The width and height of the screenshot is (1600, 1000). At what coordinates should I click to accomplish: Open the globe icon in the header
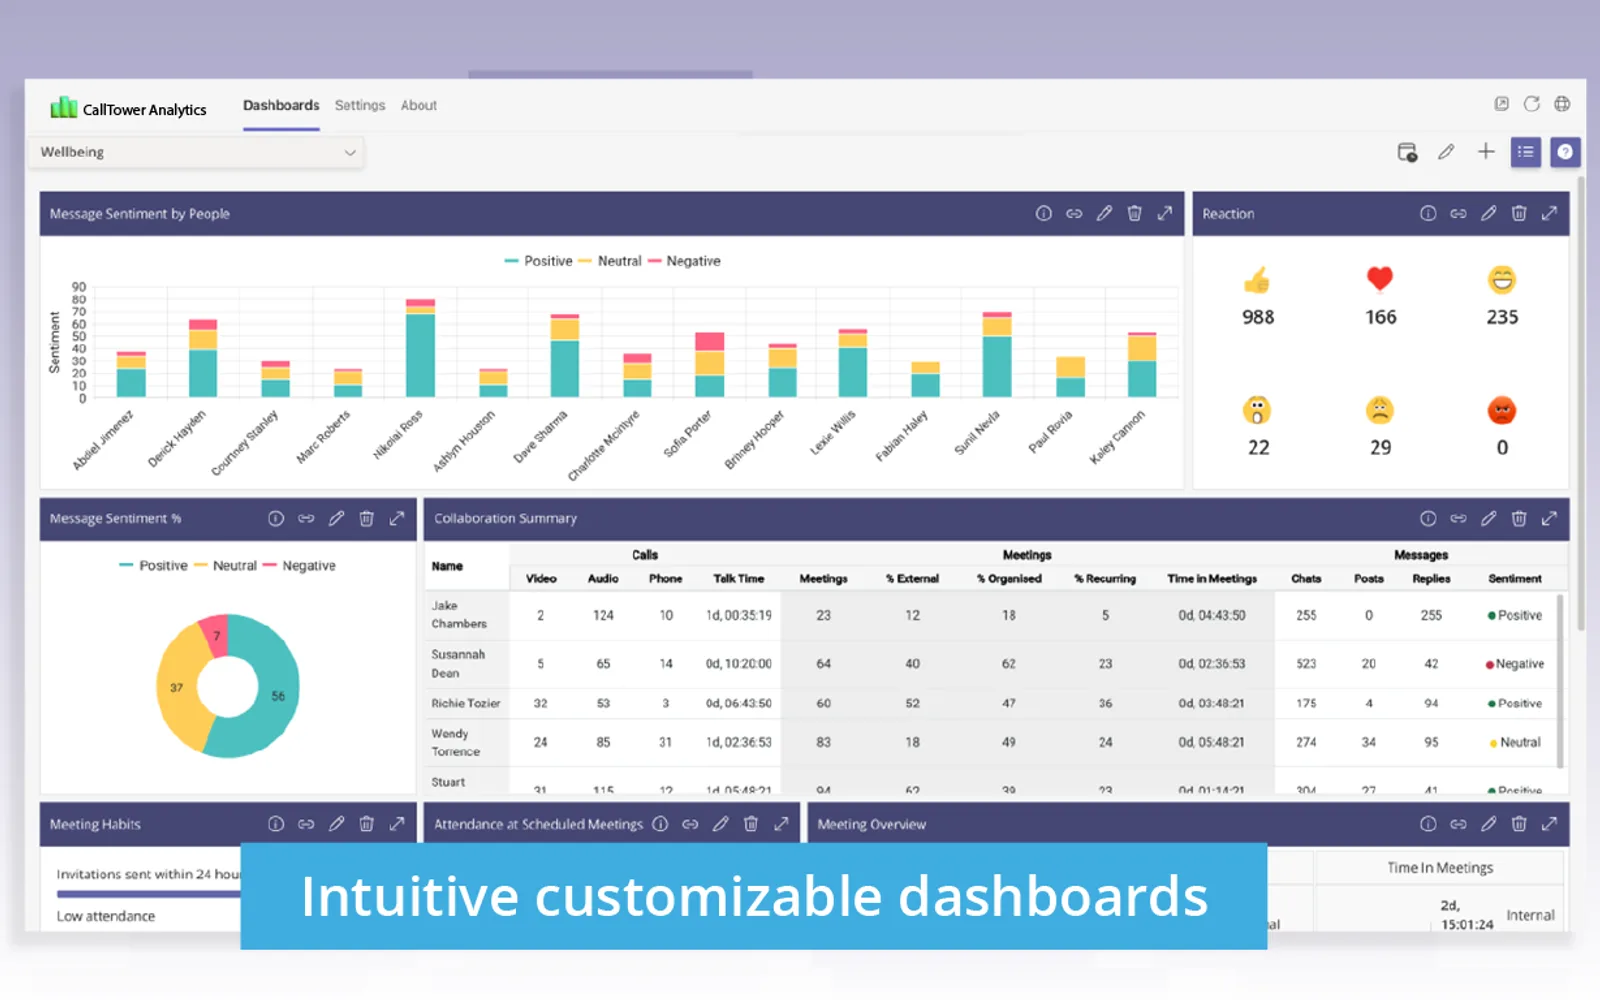pos(1562,104)
